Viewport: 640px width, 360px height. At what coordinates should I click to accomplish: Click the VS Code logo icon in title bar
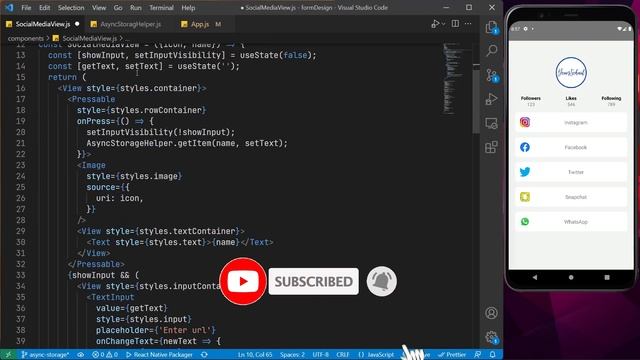9,7
